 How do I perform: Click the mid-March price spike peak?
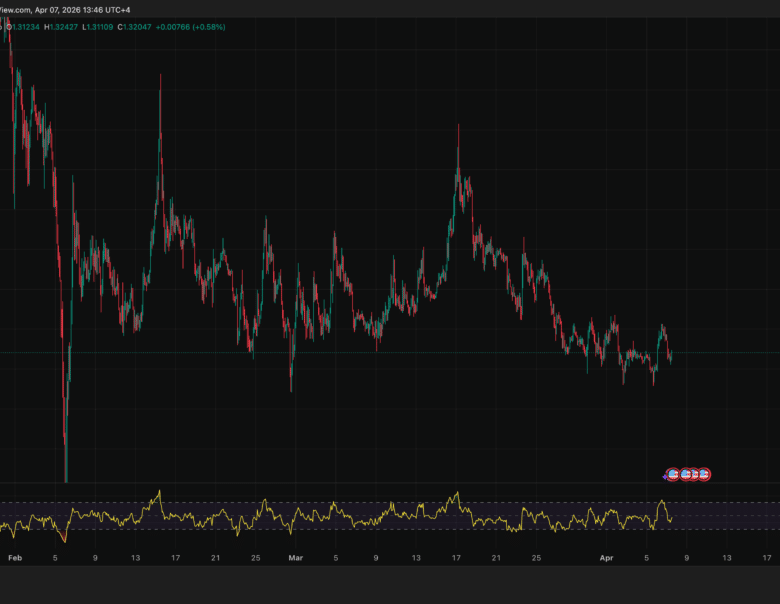coord(458,125)
